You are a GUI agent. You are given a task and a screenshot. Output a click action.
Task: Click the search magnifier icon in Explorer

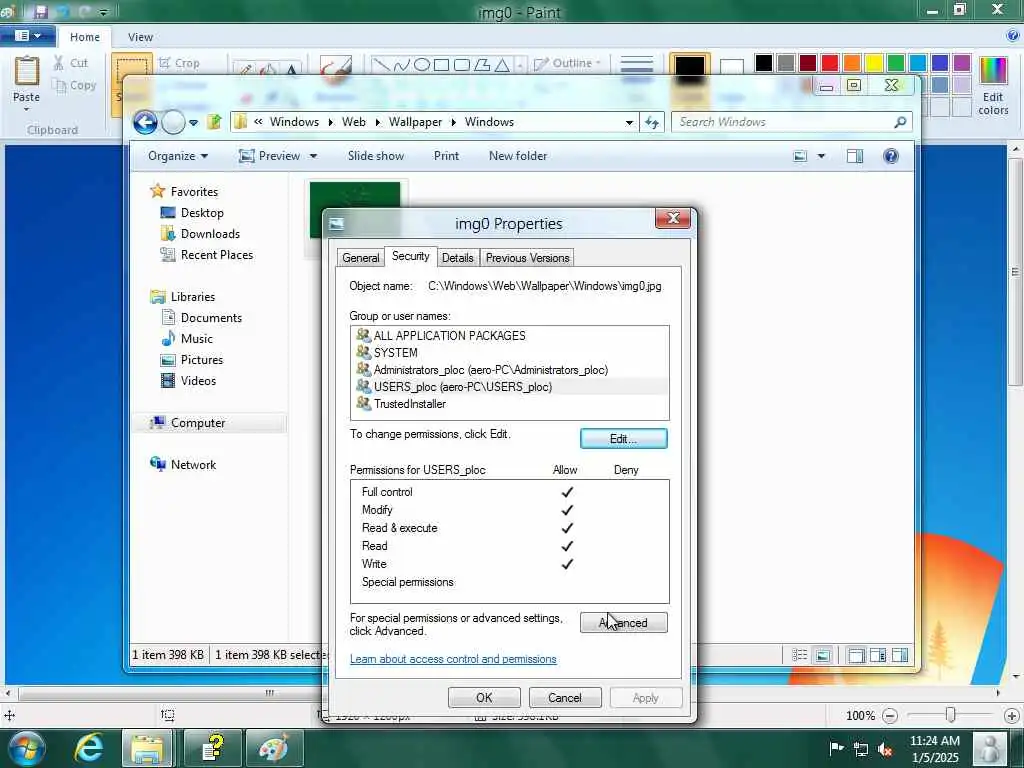click(901, 122)
